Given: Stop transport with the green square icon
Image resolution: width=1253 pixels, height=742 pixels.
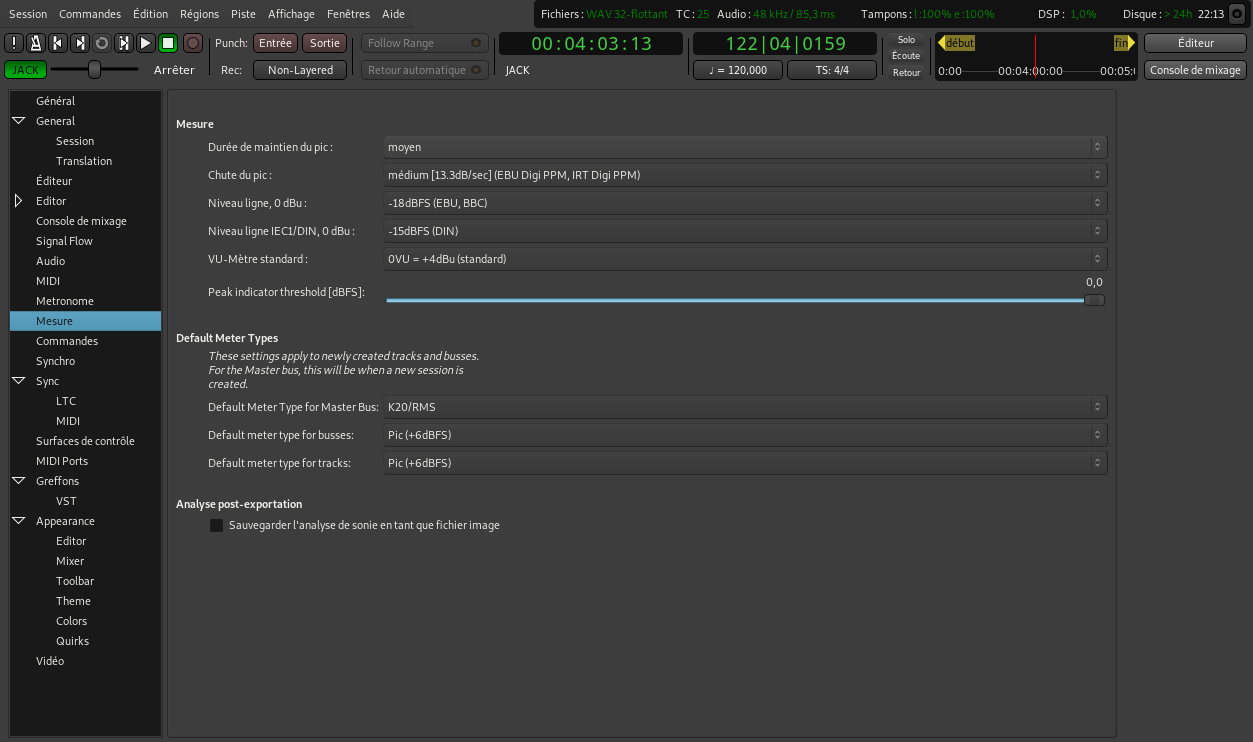Looking at the screenshot, I should 168,43.
